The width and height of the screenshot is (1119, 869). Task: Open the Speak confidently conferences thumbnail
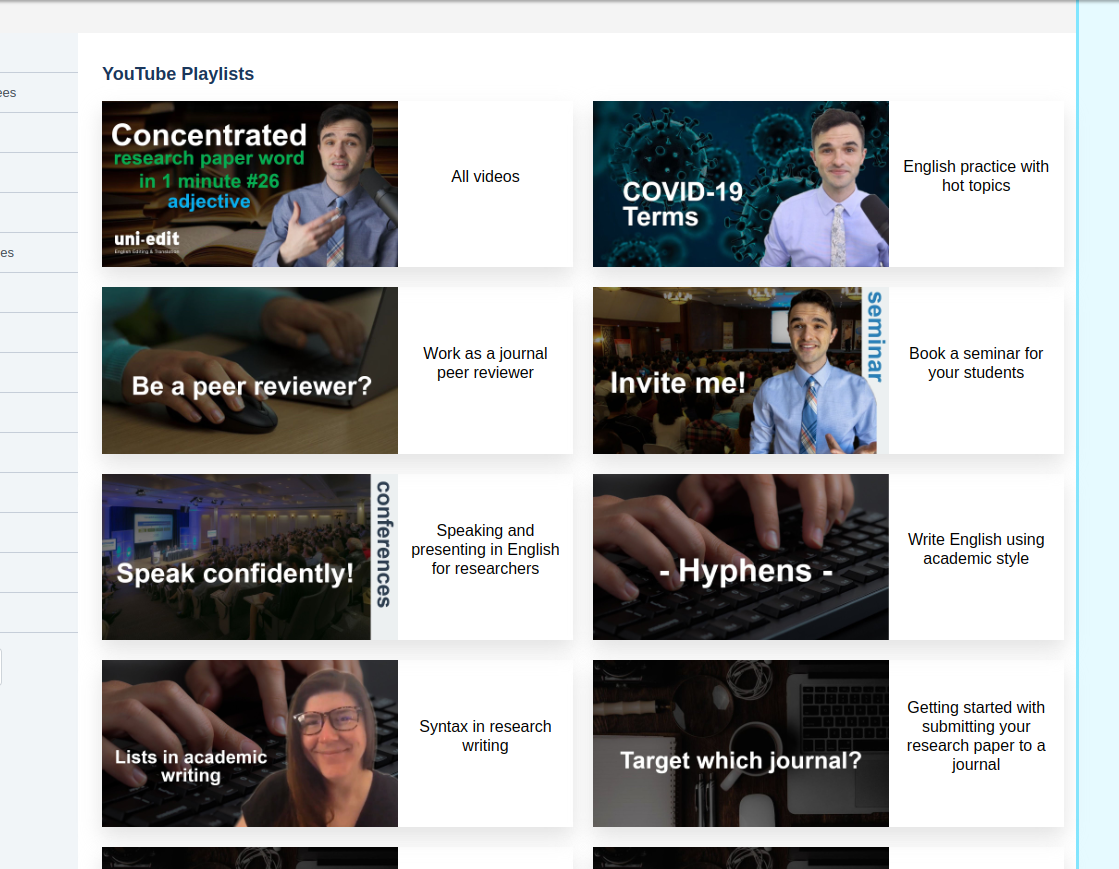click(250, 557)
